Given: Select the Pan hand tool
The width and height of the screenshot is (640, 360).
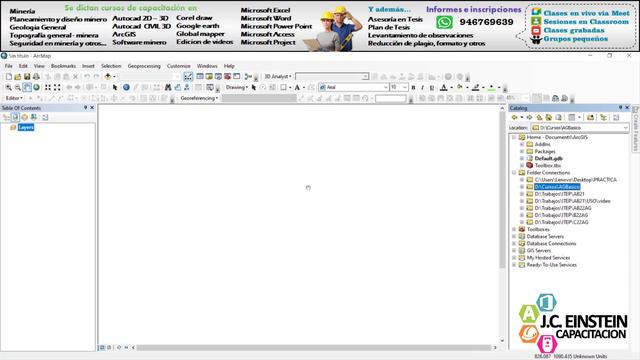Looking at the screenshot, I should (27, 87).
